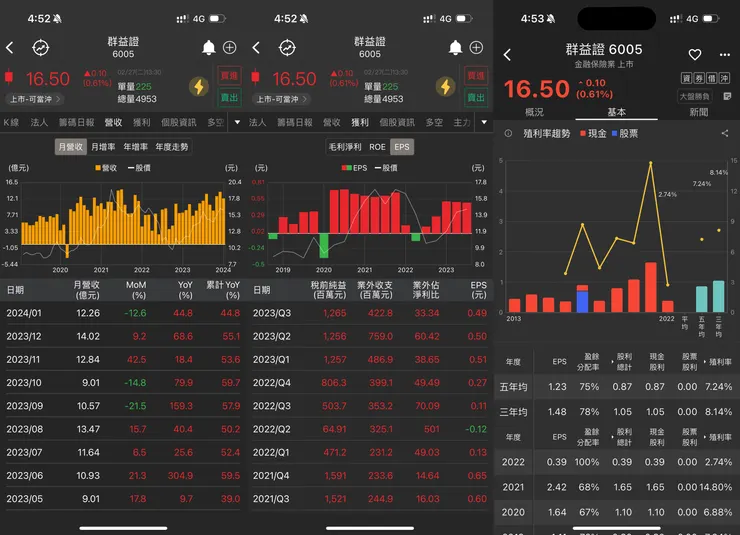Tap 大盤勝負 button on right screen

694,96
